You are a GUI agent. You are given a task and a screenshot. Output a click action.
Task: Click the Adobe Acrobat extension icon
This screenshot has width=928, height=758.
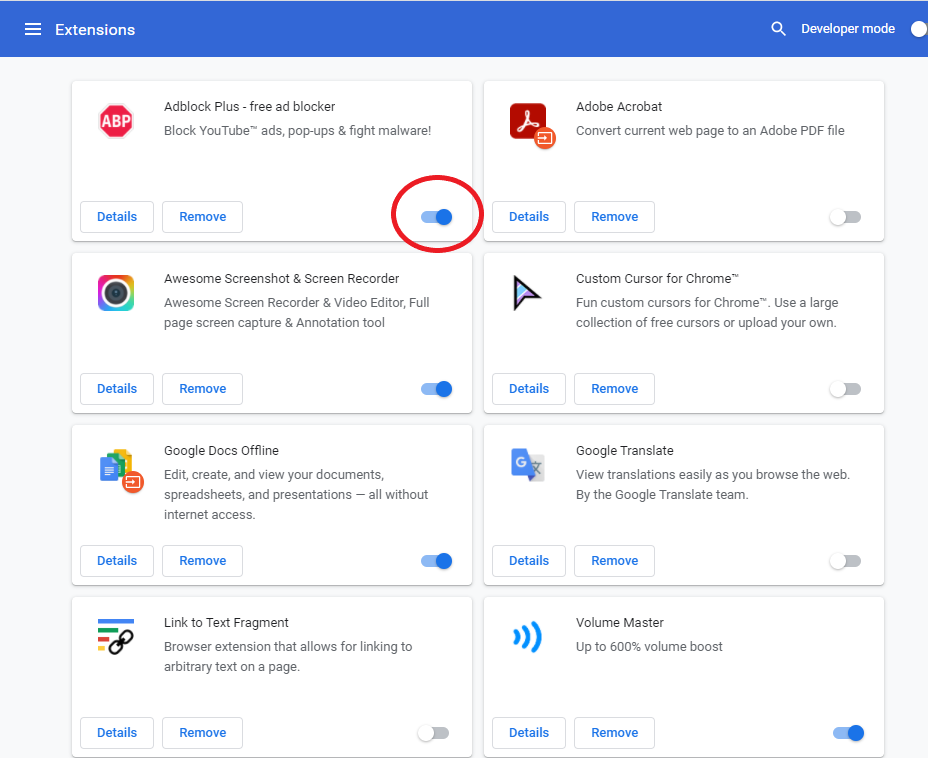(530, 123)
